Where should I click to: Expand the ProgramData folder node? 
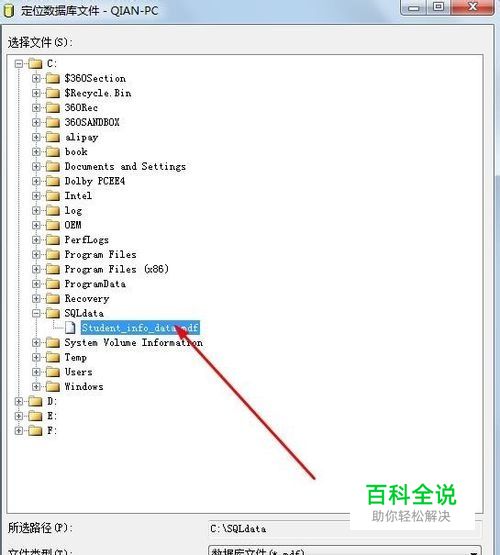point(36,284)
